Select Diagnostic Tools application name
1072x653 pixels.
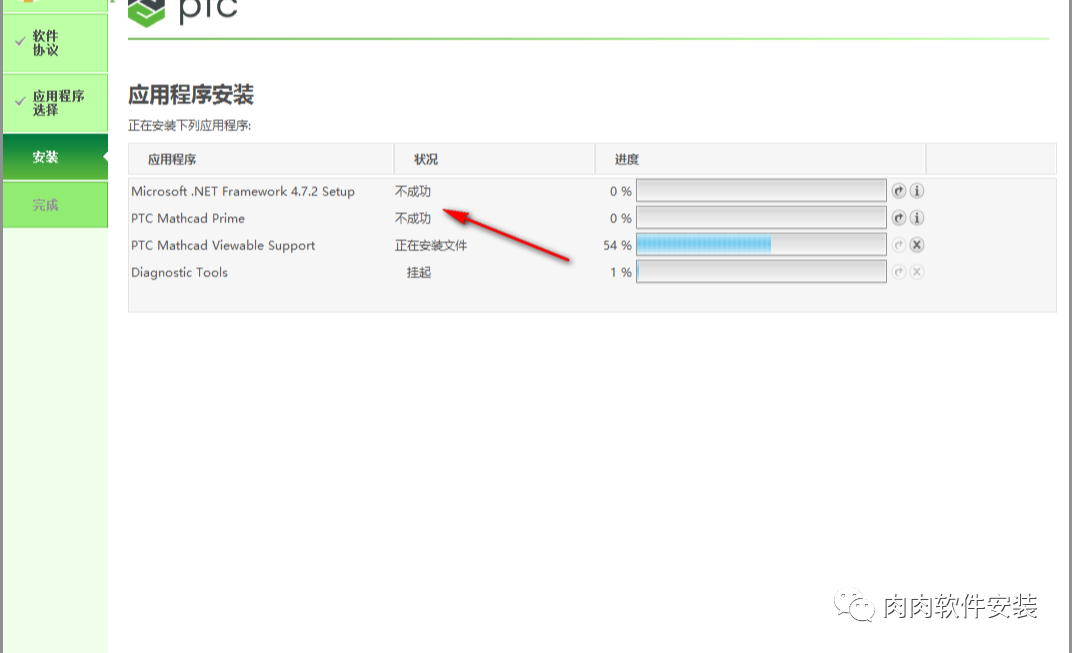coord(179,272)
